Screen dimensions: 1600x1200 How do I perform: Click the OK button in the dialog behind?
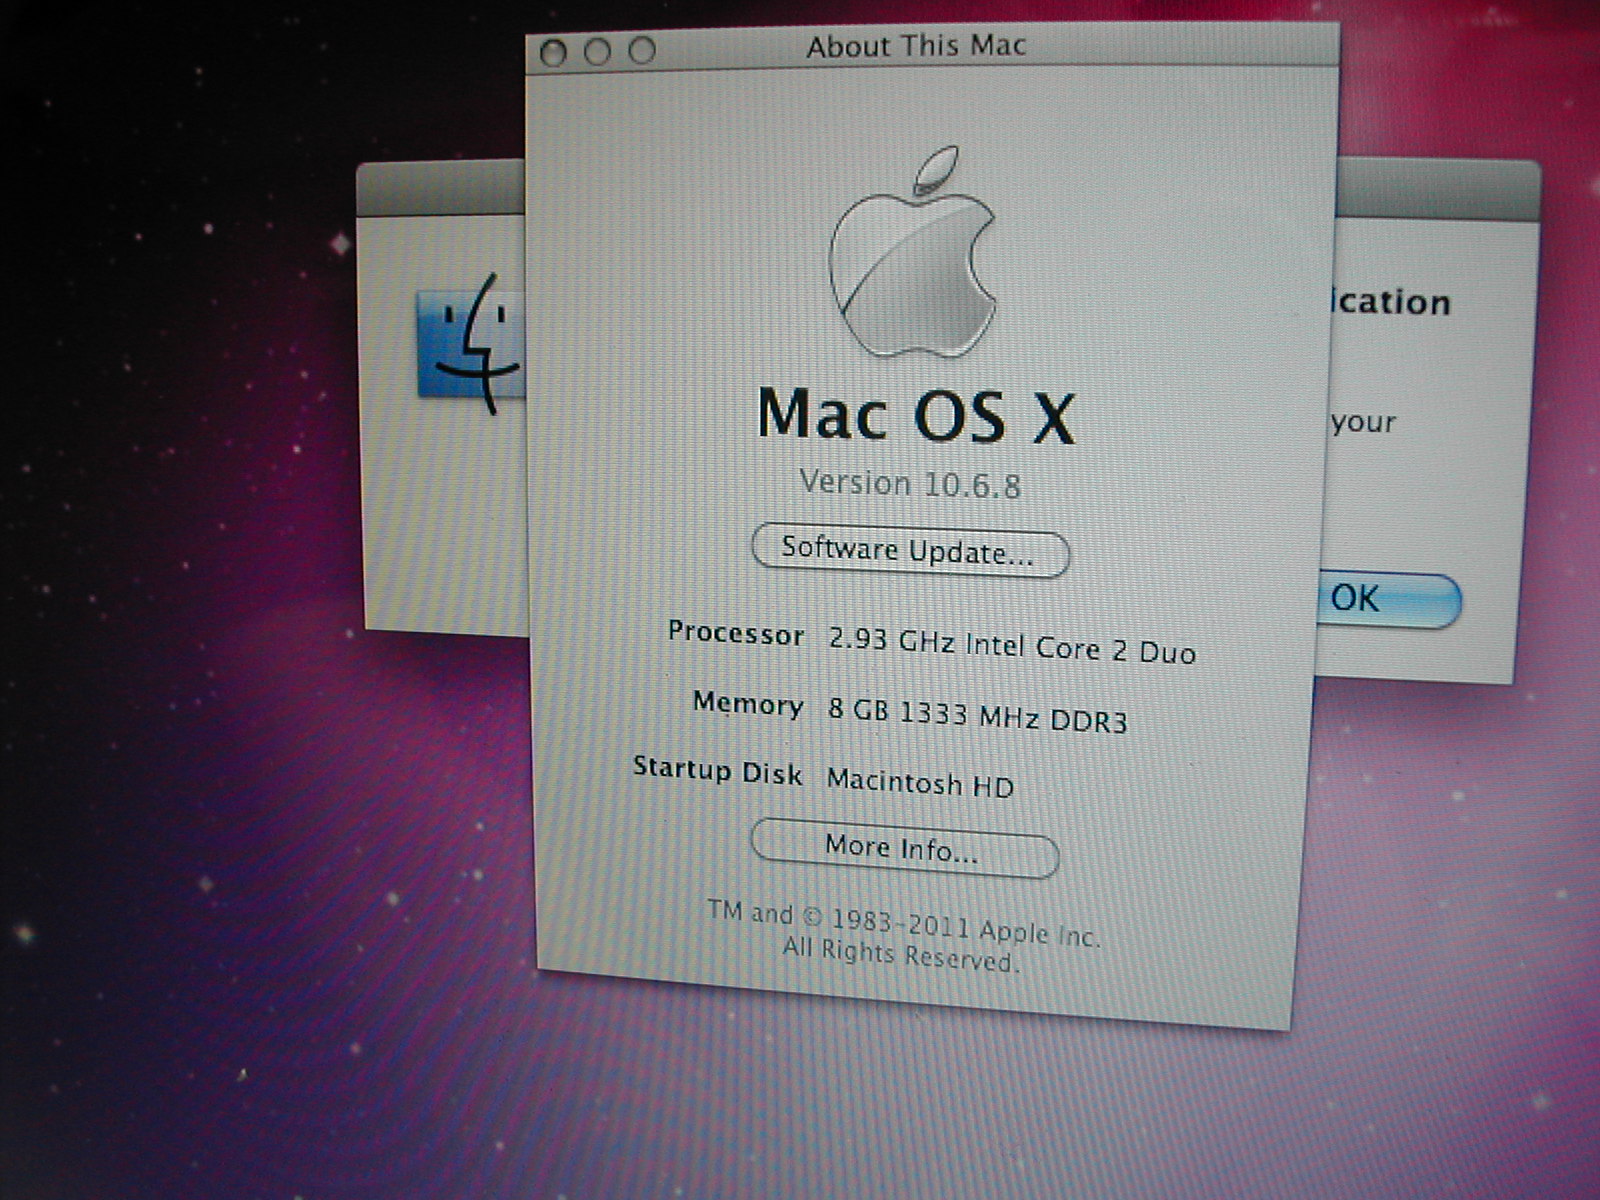click(x=1389, y=599)
